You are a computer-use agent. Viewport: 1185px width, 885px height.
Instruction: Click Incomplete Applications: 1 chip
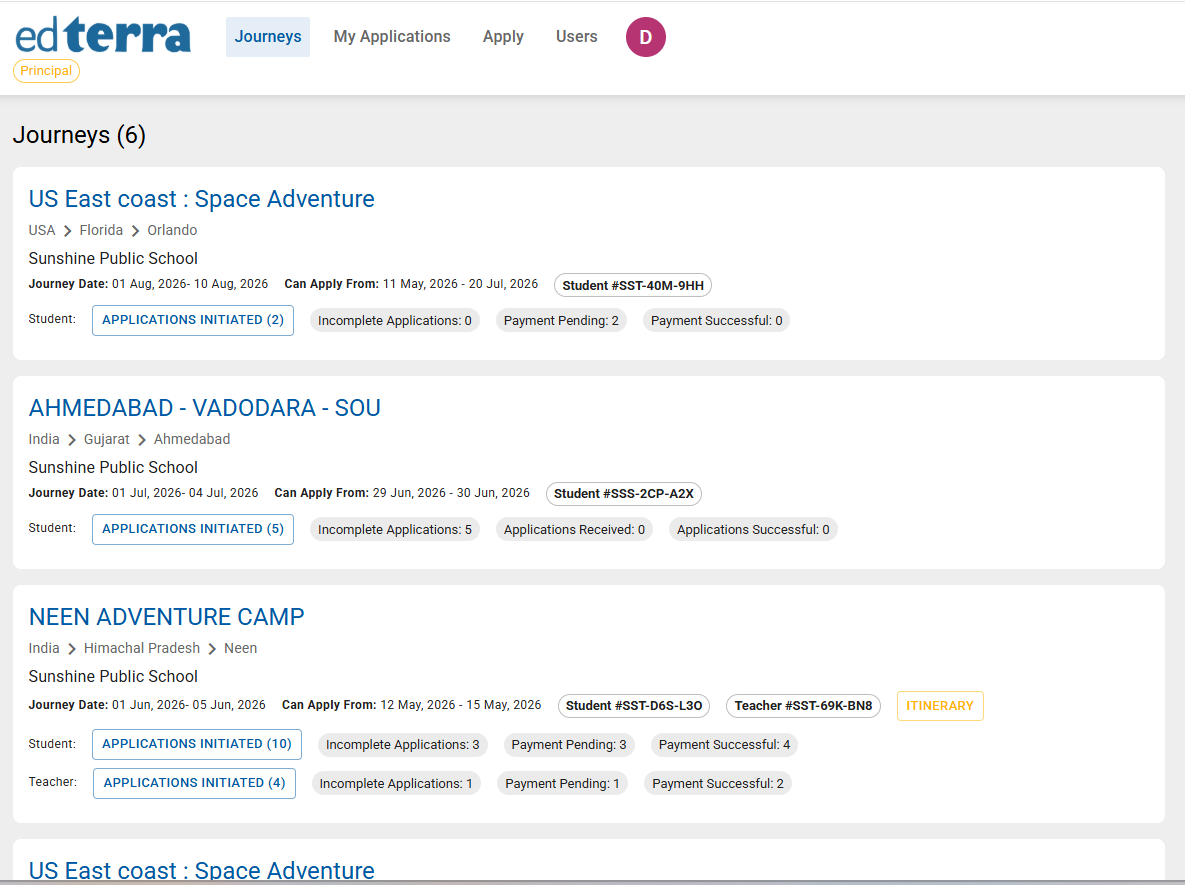396,784
